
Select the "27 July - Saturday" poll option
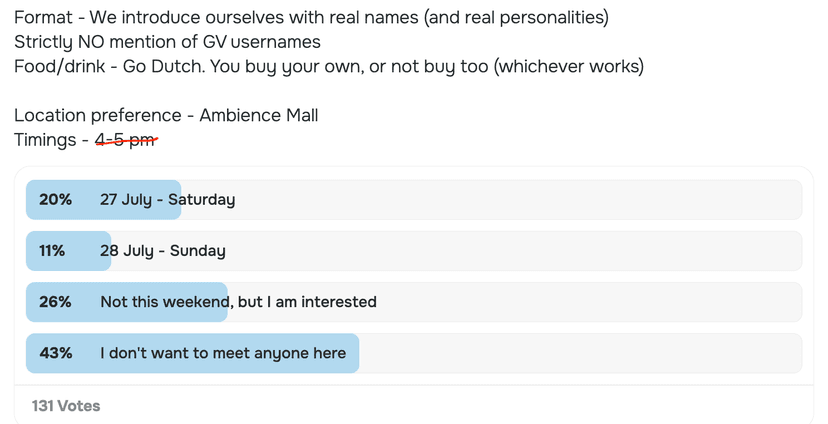click(x=167, y=200)
